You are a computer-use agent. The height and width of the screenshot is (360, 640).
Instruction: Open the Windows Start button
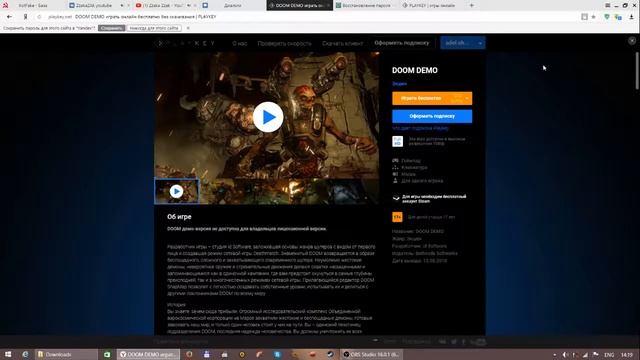[x=8, y=354]
